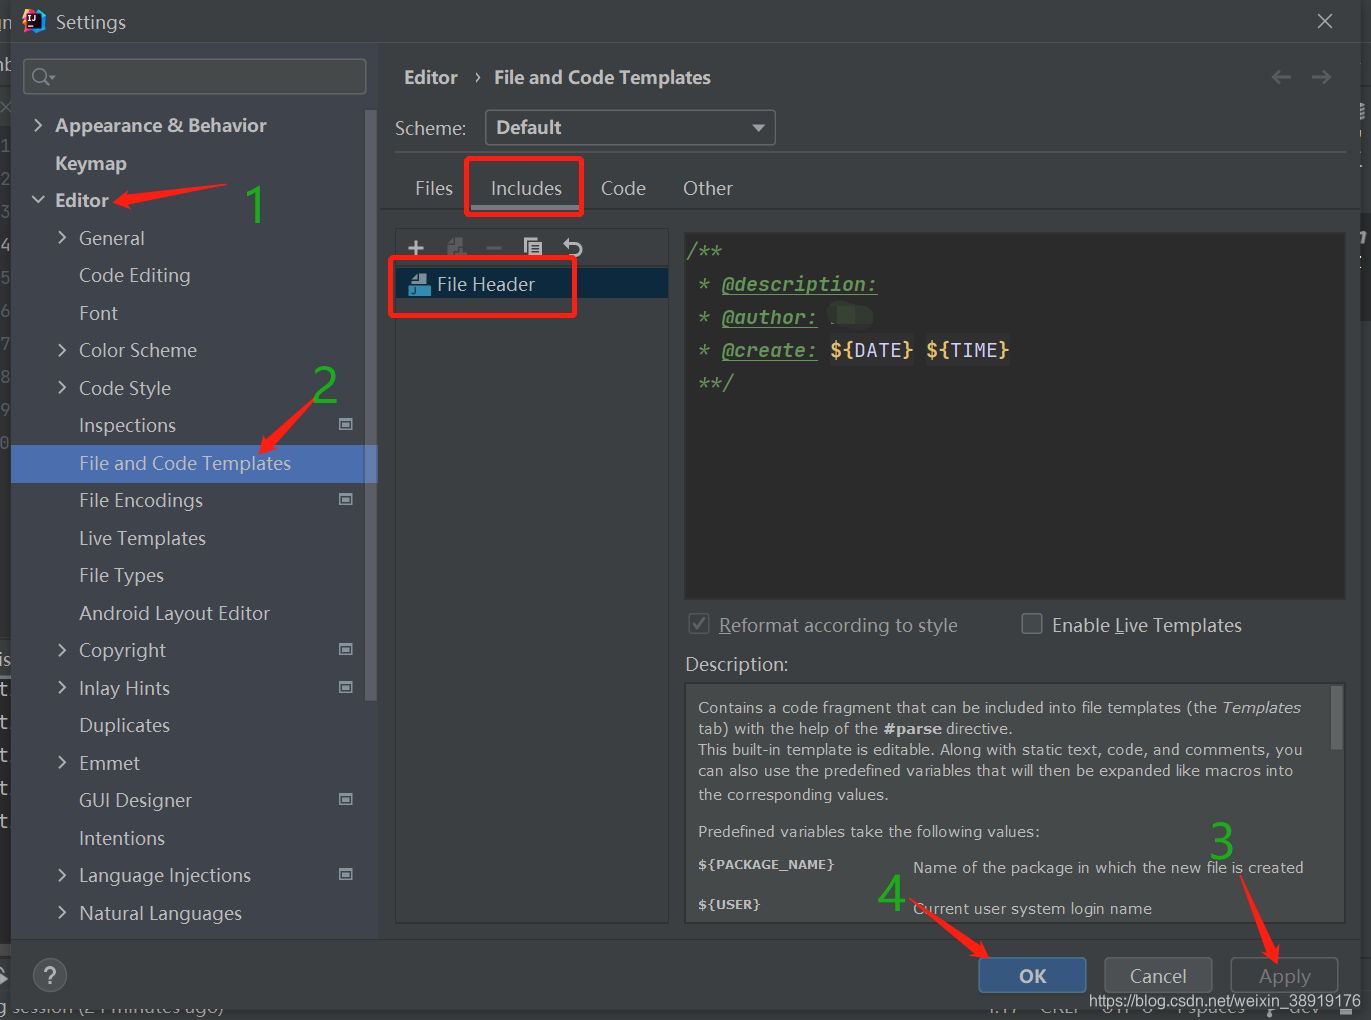Click the settings search field

coord(195,77)
